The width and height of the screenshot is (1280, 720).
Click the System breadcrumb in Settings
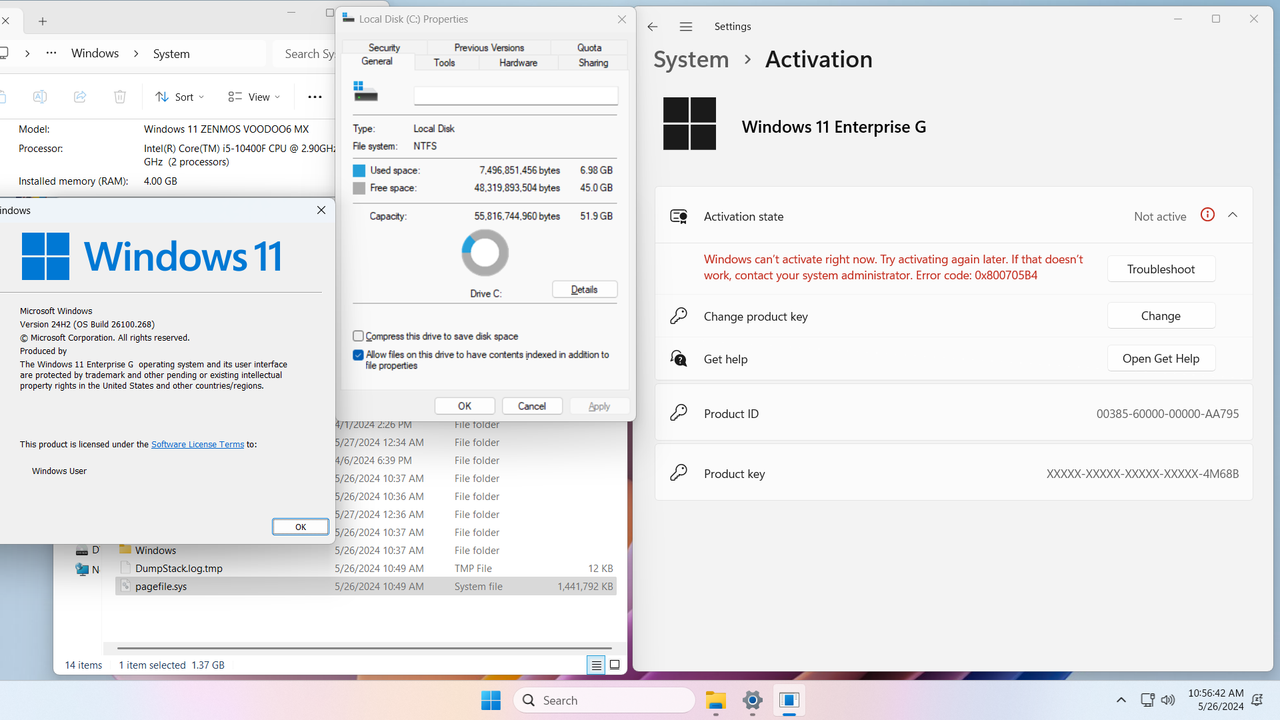pyautogui.click(x=691, y=59)
